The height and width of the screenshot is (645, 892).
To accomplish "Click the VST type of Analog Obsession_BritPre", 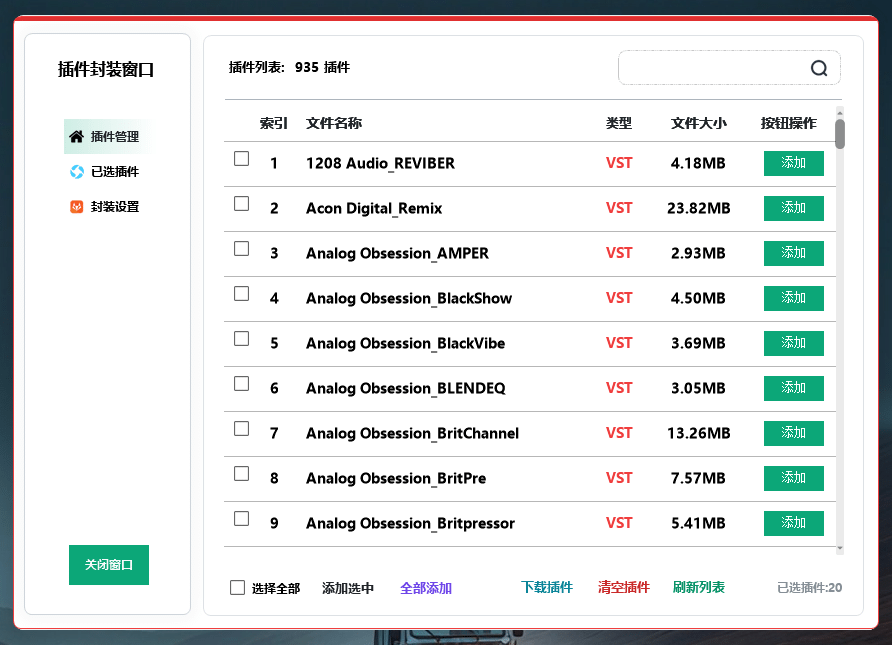I will coord(619,478).
